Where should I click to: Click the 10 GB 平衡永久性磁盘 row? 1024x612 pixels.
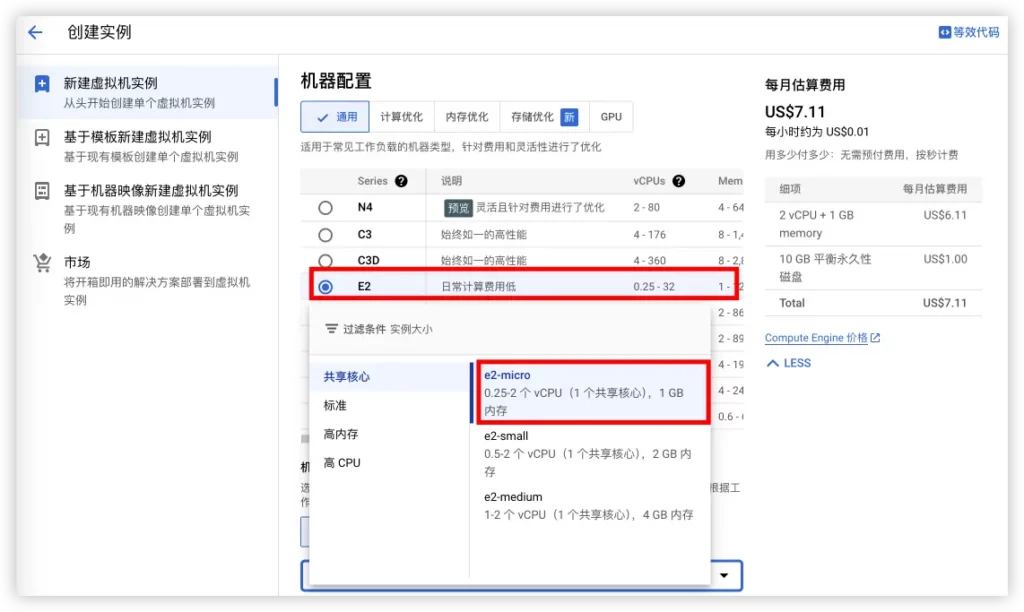pos(872,268)
